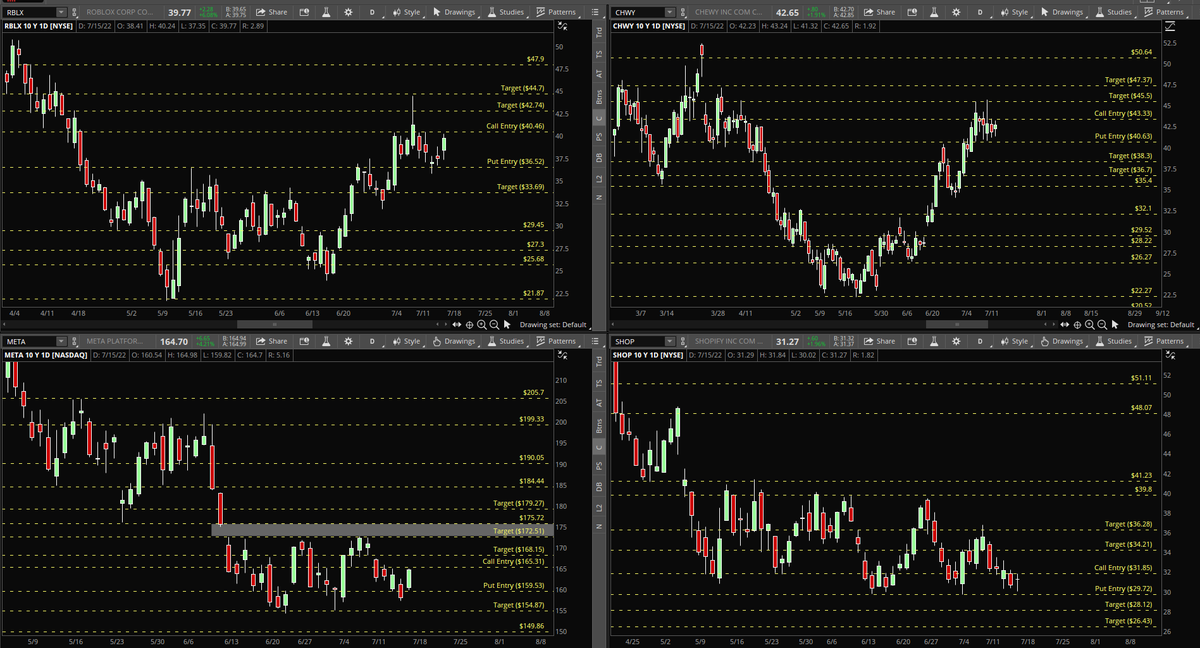Screen dimensions: 1200x648
Task: Select the L2 side tab in upper sidebar
Action: point(599,179)
